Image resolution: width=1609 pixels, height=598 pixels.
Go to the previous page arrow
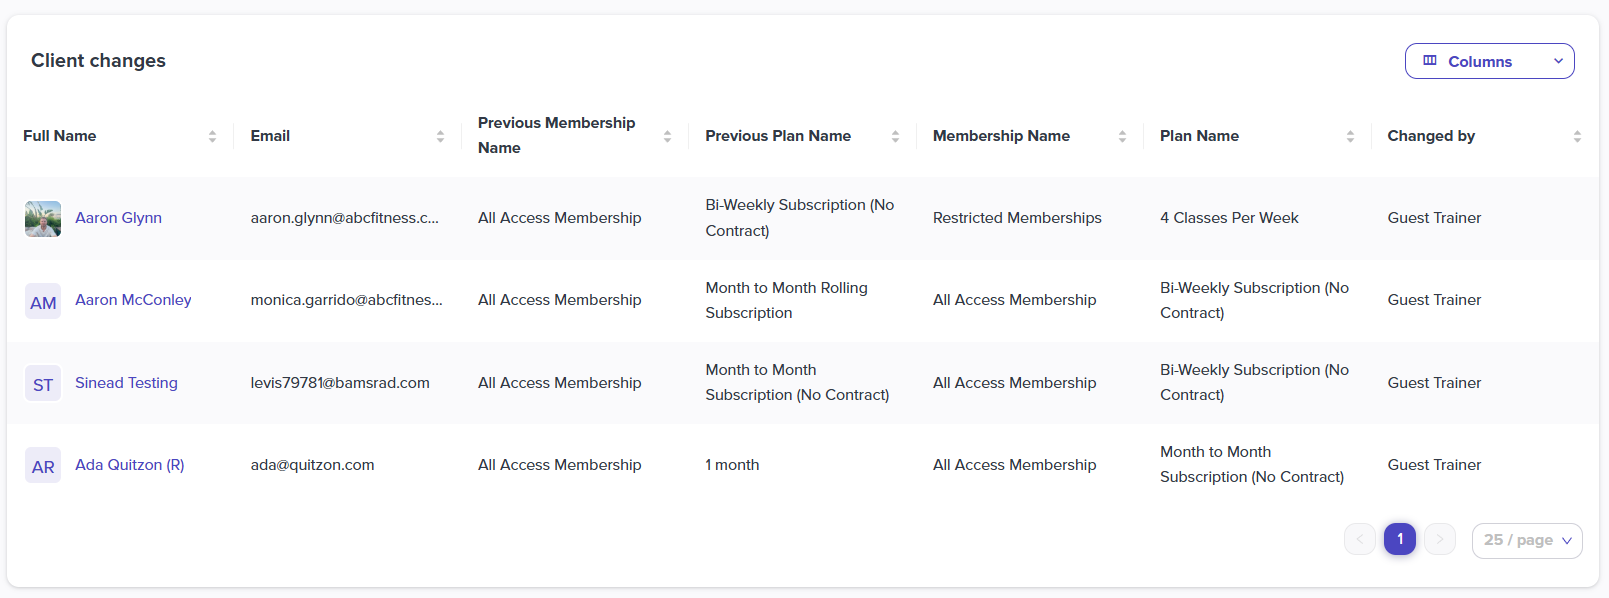click(x=1360, y=539)
